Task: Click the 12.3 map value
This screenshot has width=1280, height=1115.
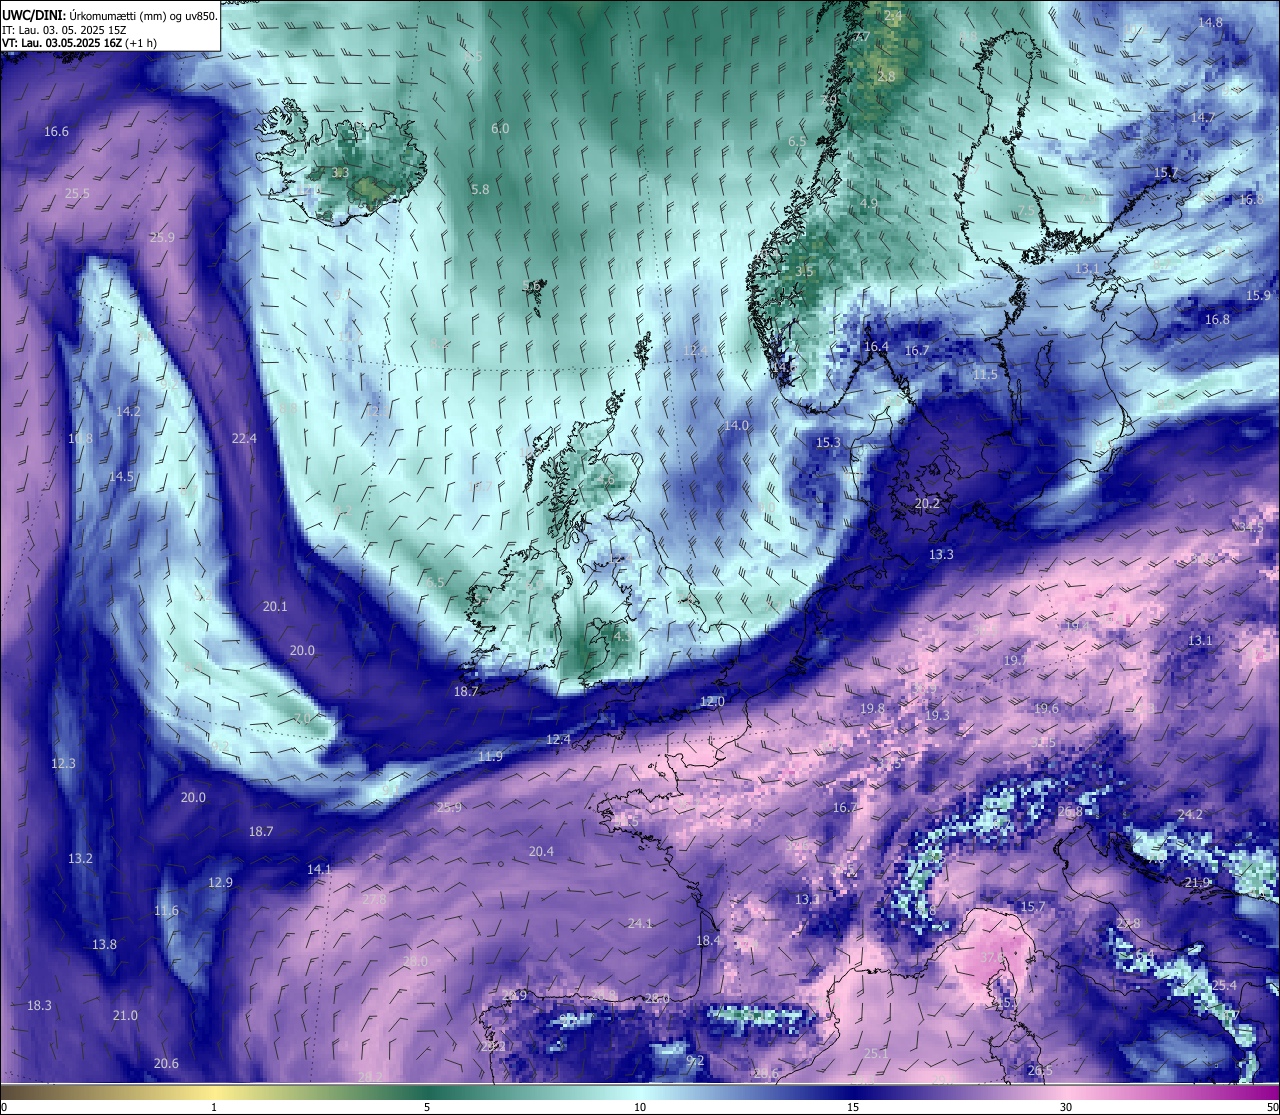Action: coord(63,764)
